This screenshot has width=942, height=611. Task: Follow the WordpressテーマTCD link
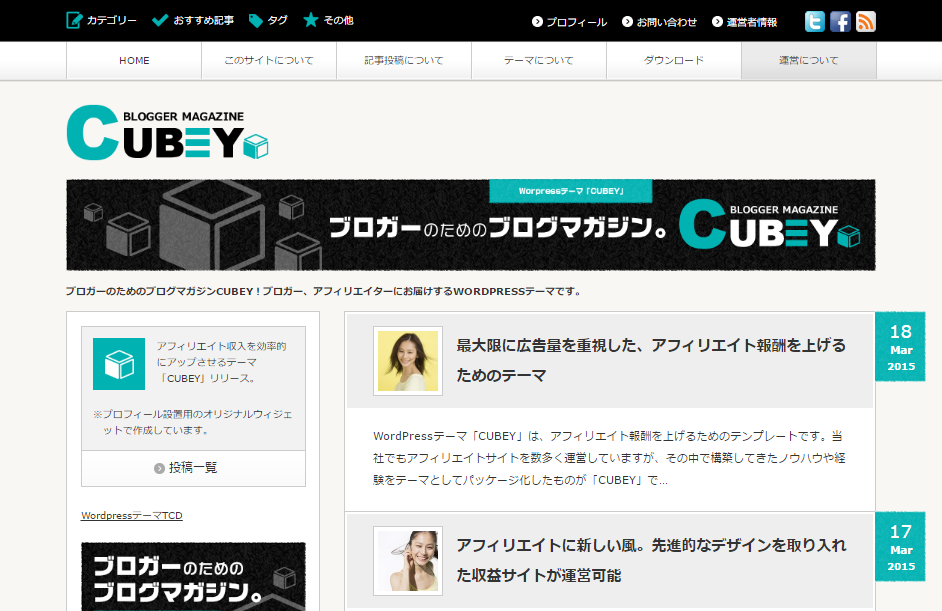tap(132, 516)
